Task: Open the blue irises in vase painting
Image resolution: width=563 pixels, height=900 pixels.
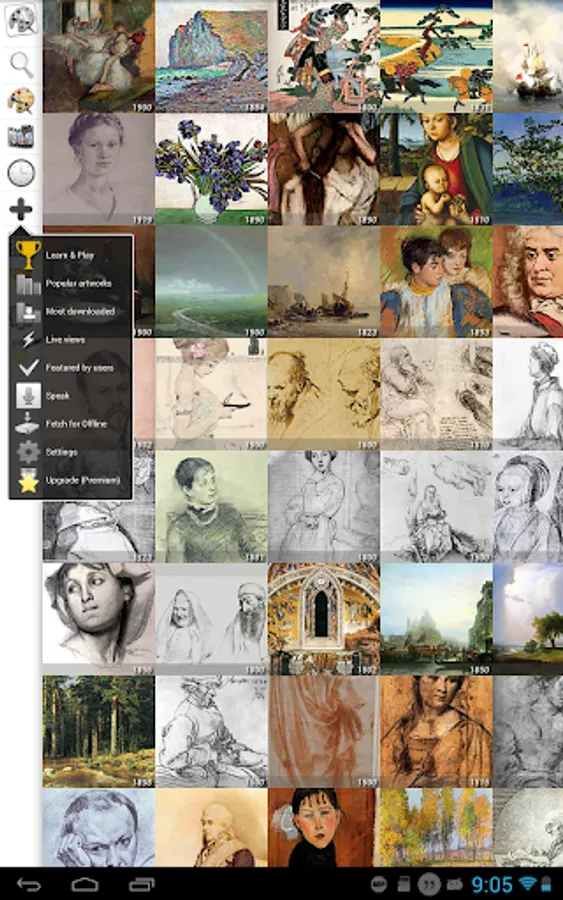Action: 211,169
